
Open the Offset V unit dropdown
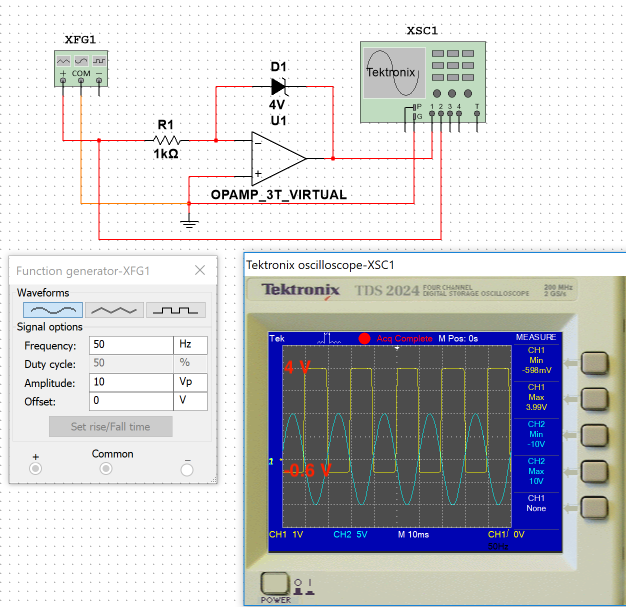coord(192,401)
